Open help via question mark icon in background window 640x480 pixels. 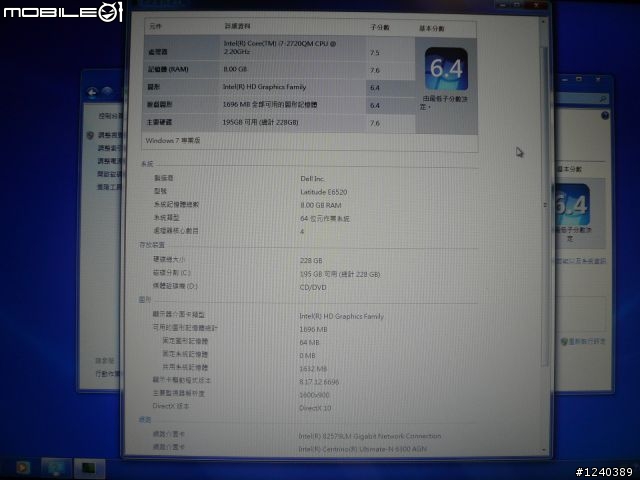604,116
